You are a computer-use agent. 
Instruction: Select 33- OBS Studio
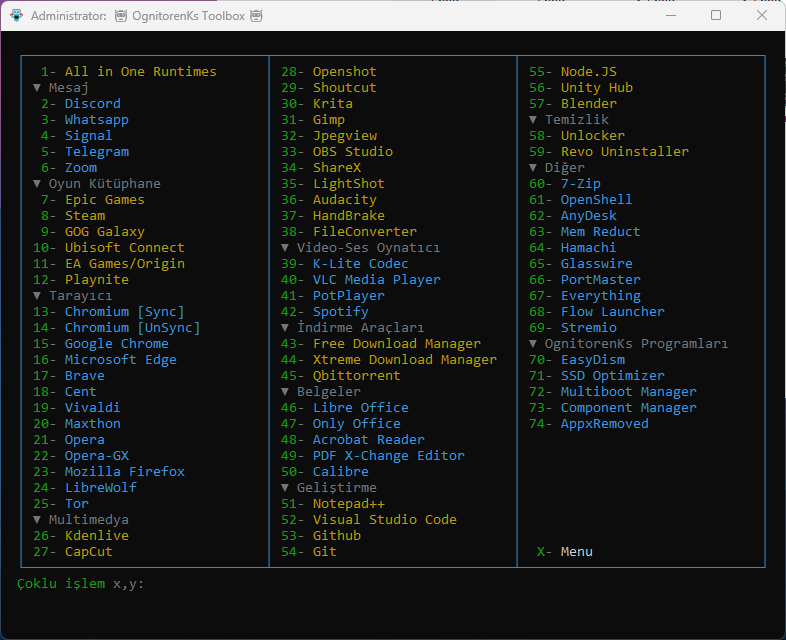click(x=337, y=152)
